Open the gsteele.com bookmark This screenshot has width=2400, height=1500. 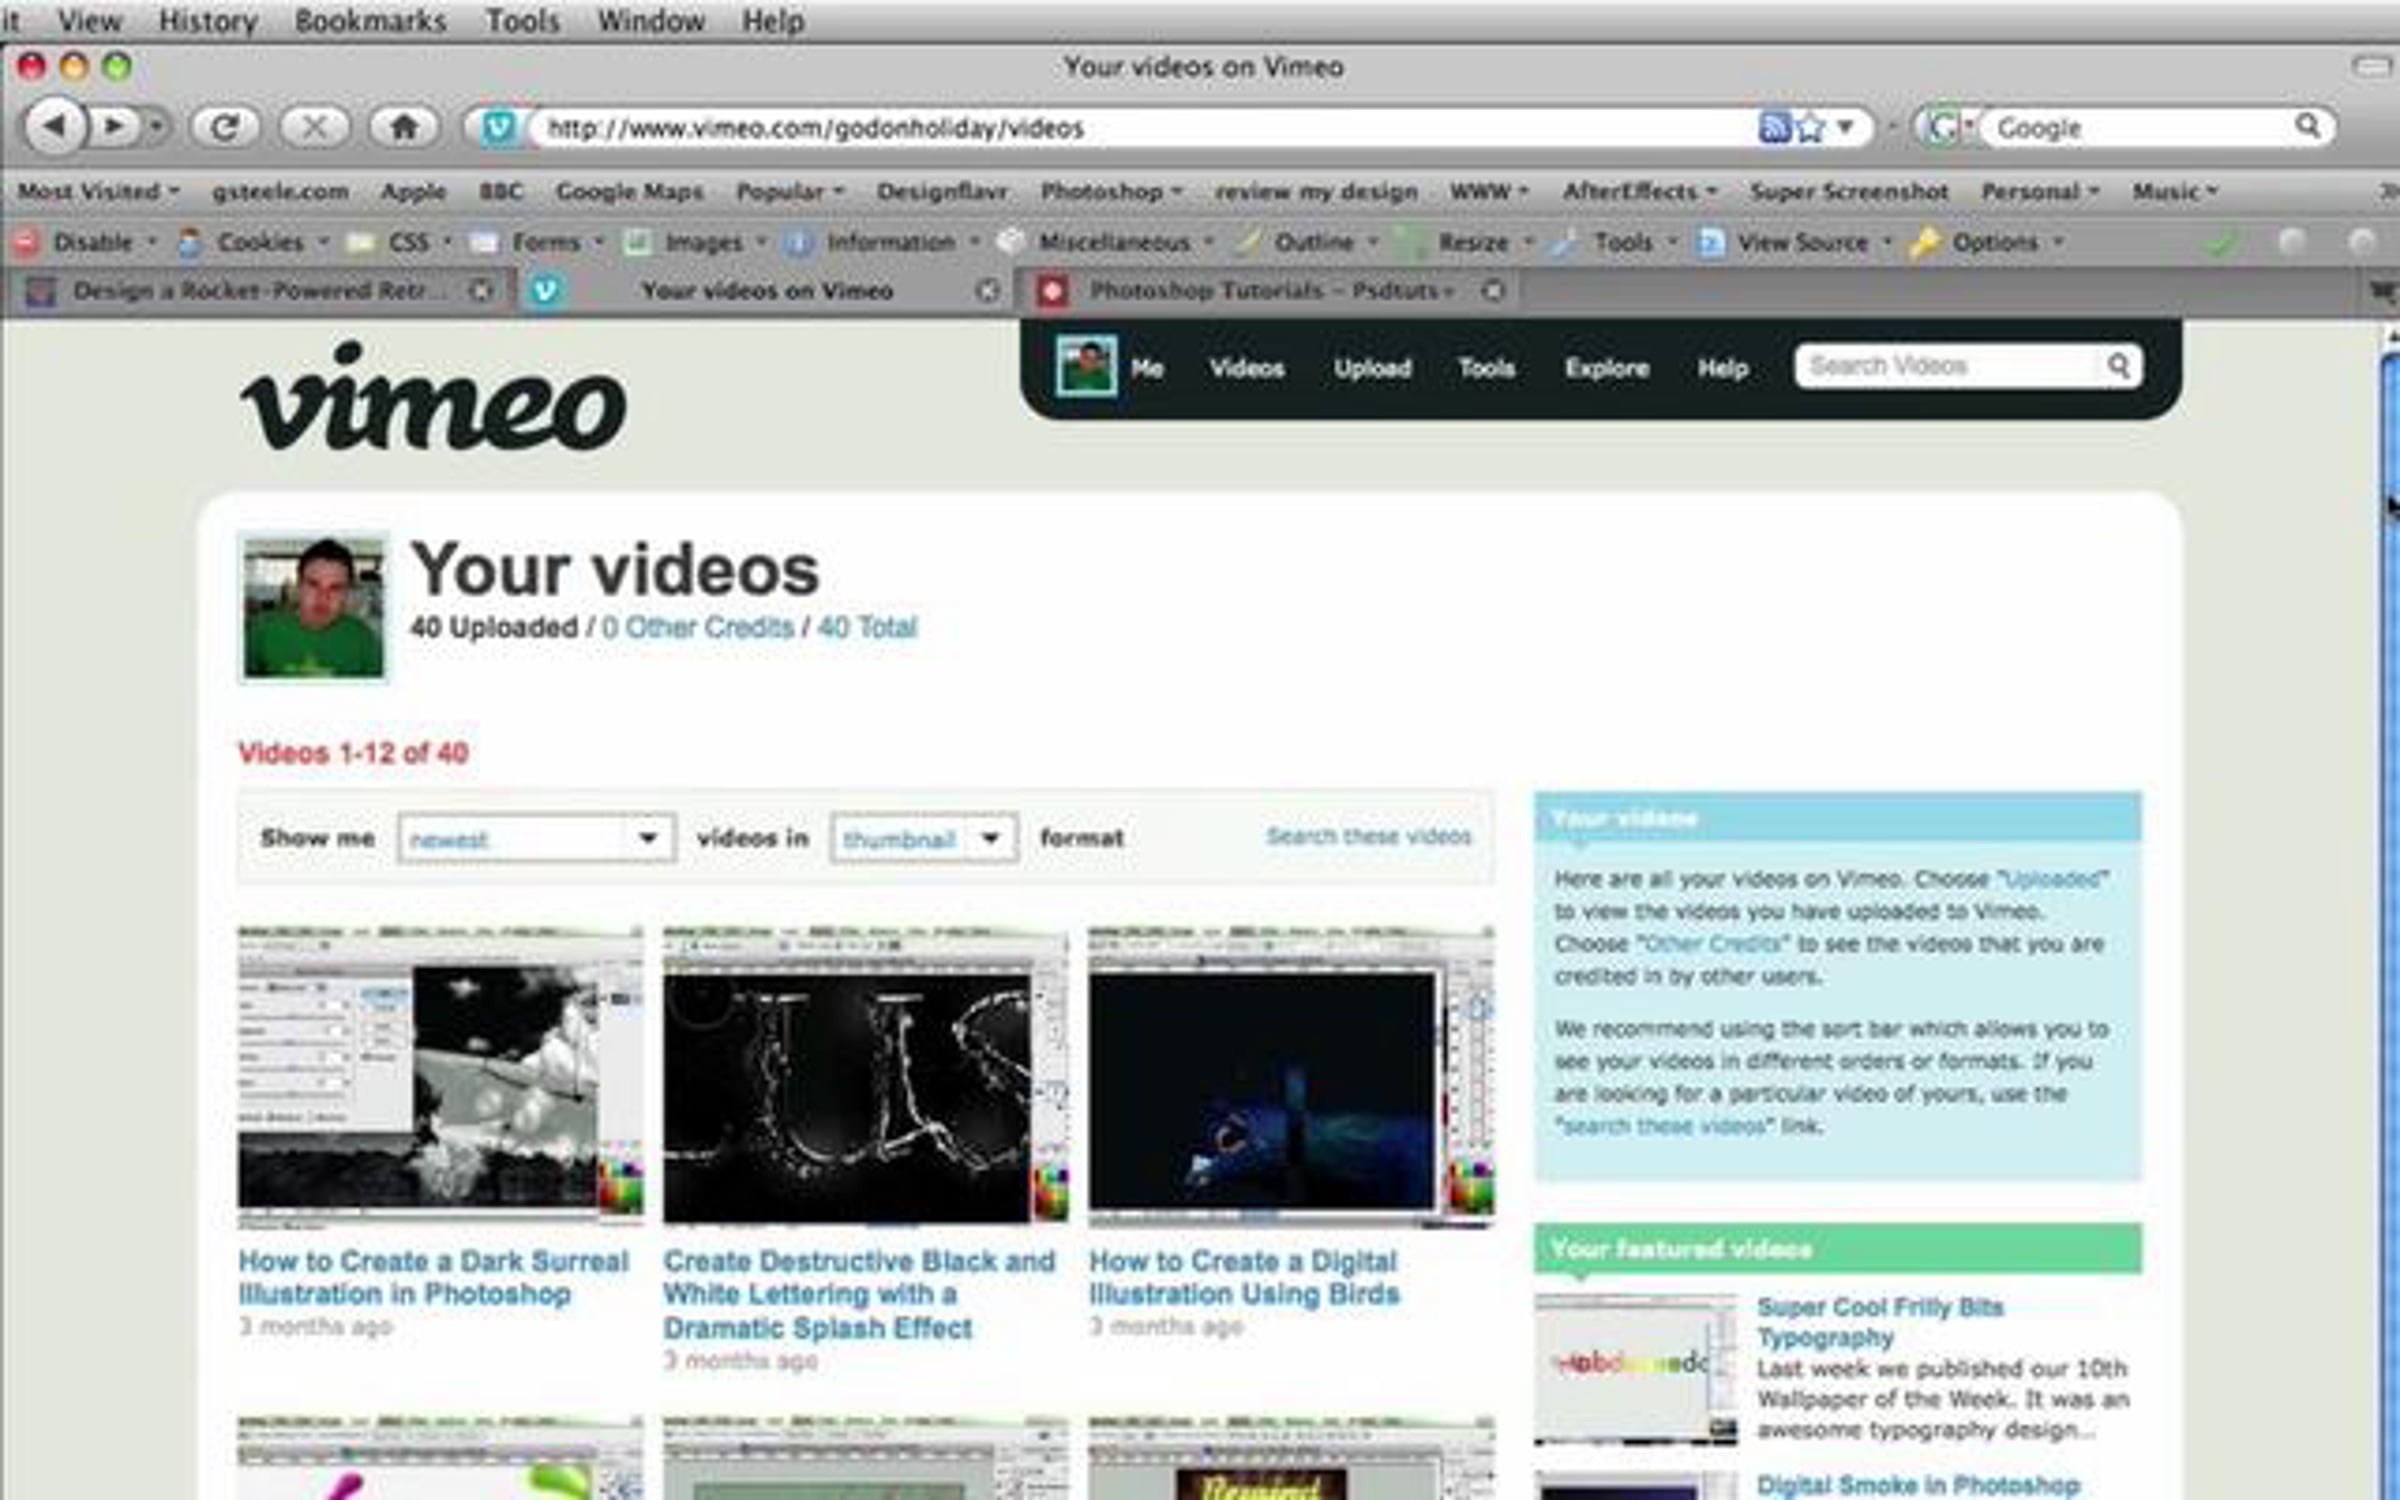280,191
